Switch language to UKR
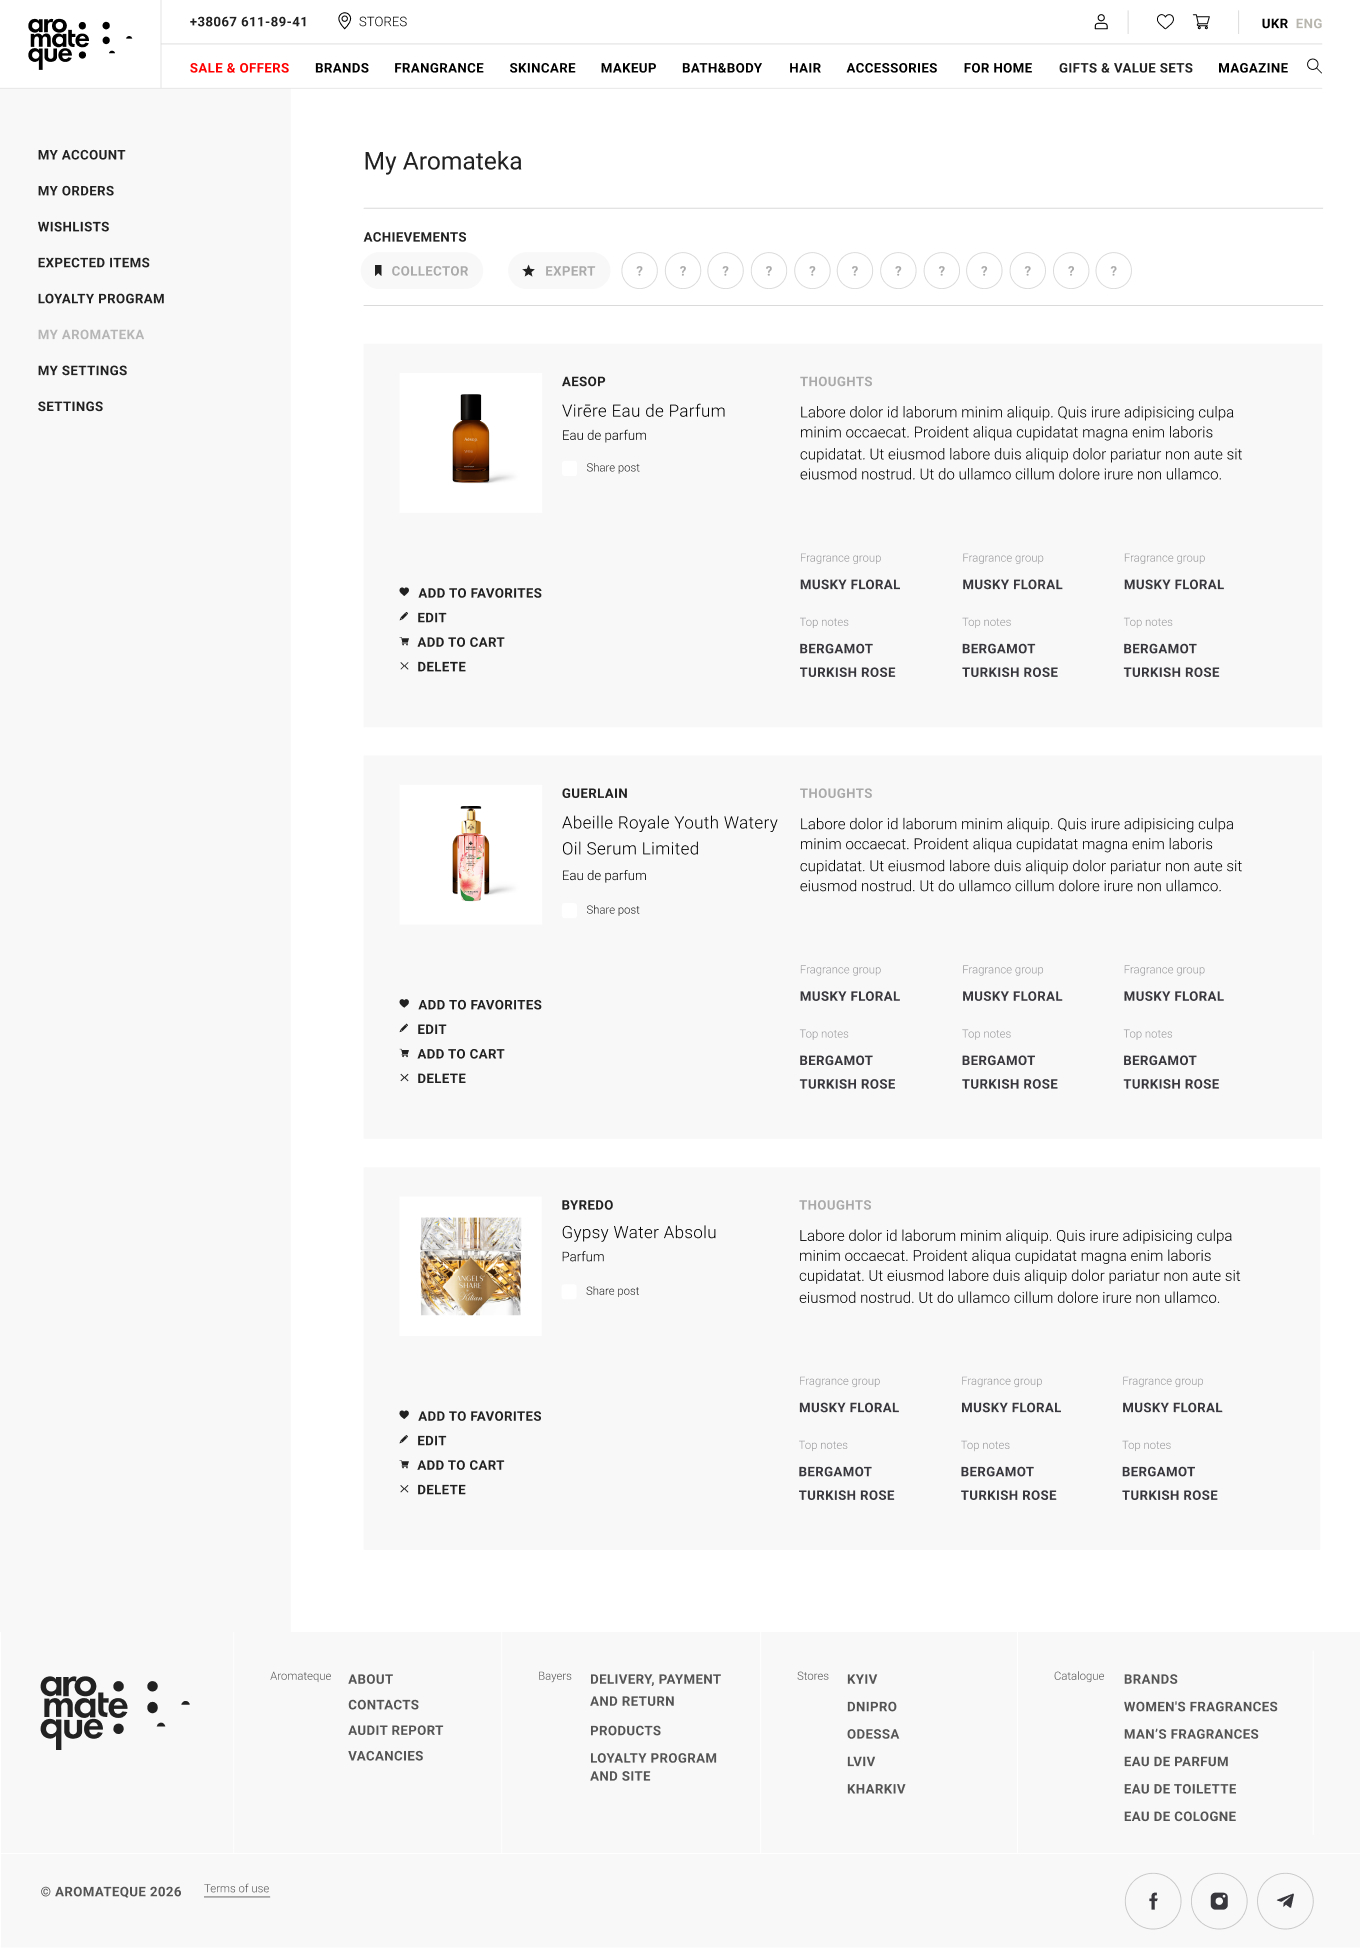 point(1274,23)
